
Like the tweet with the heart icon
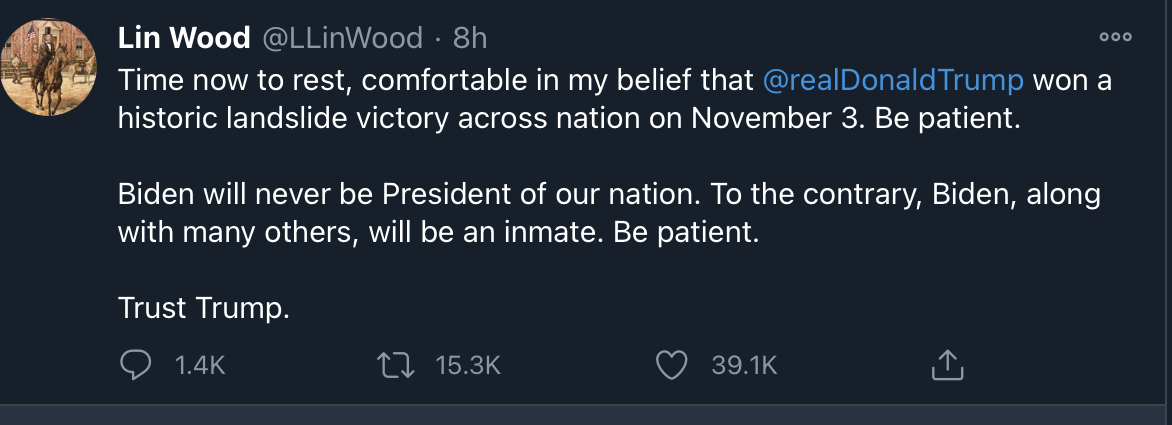tap(671, 365)
